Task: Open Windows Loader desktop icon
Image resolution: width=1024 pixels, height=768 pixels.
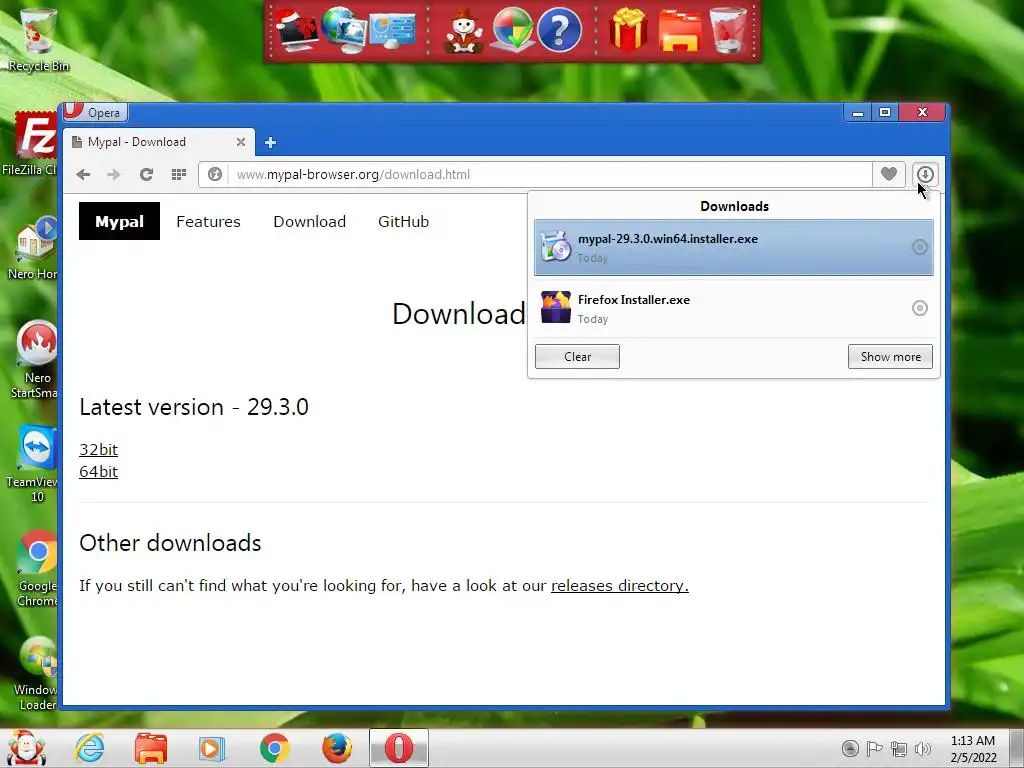Action: tap(35, 673)
